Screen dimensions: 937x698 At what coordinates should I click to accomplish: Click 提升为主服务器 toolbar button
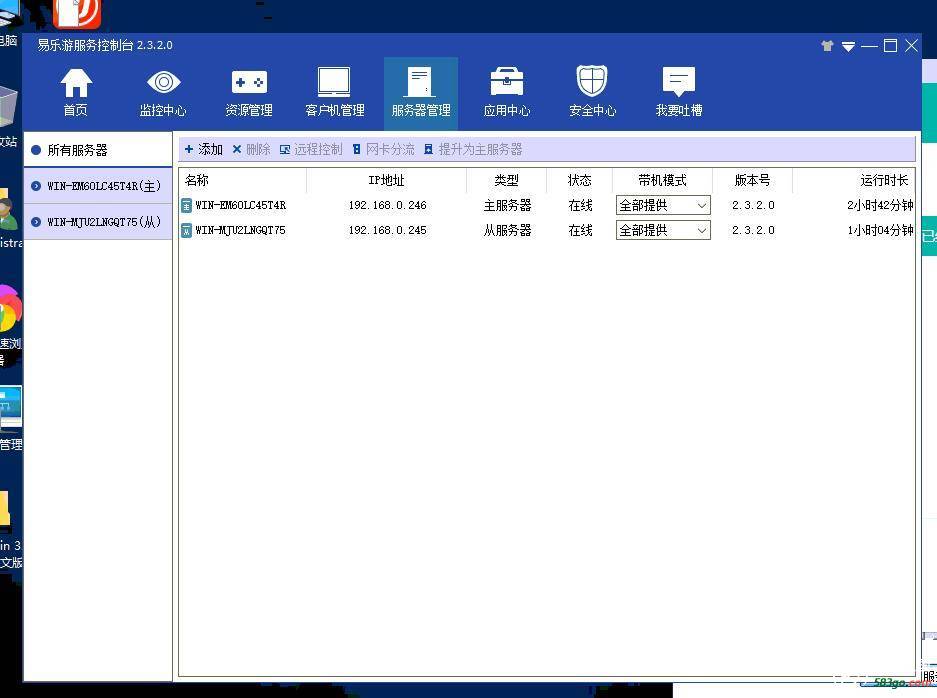[473, 149]
